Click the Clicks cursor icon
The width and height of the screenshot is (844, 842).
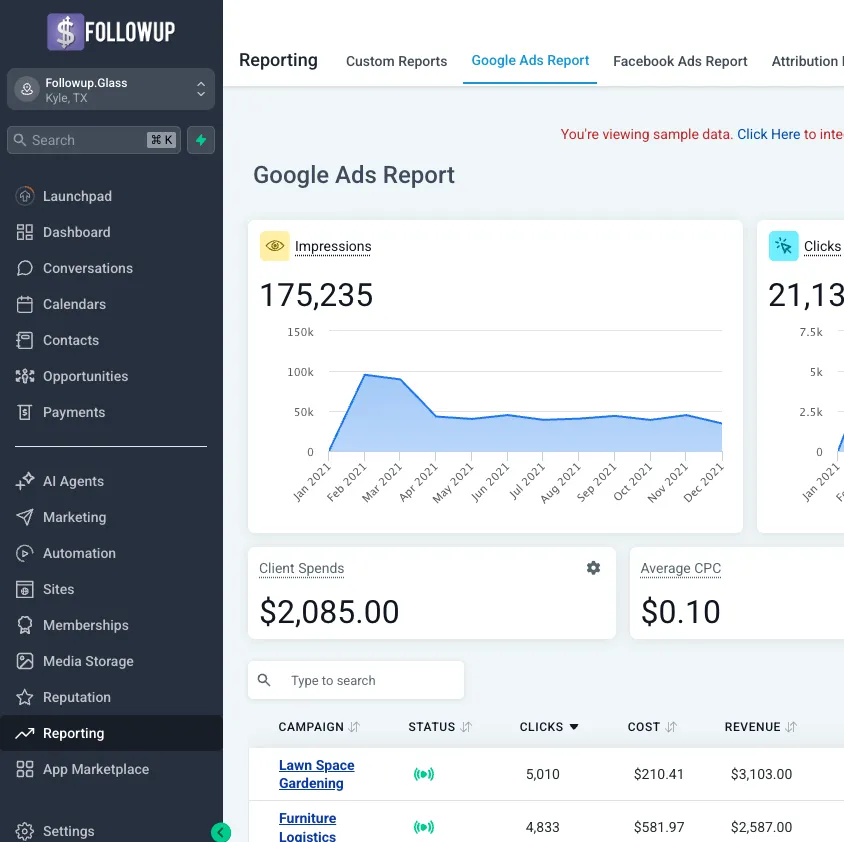pyautogui.click(x=783, y=246)
